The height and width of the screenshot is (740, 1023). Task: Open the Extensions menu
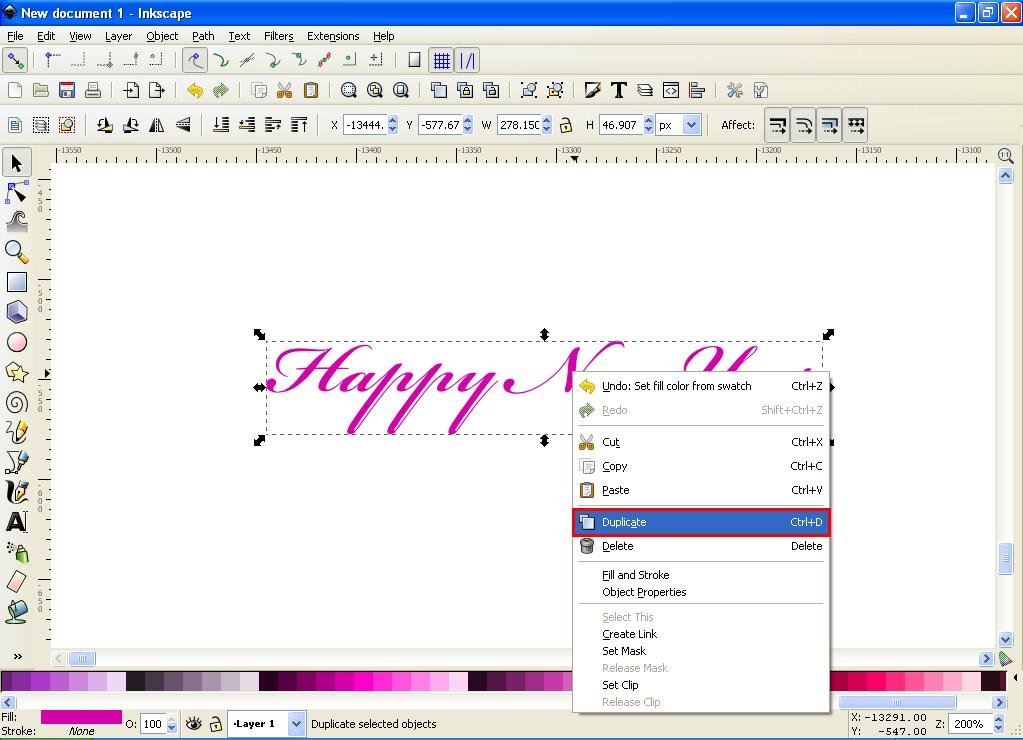[x=333, y=36]
